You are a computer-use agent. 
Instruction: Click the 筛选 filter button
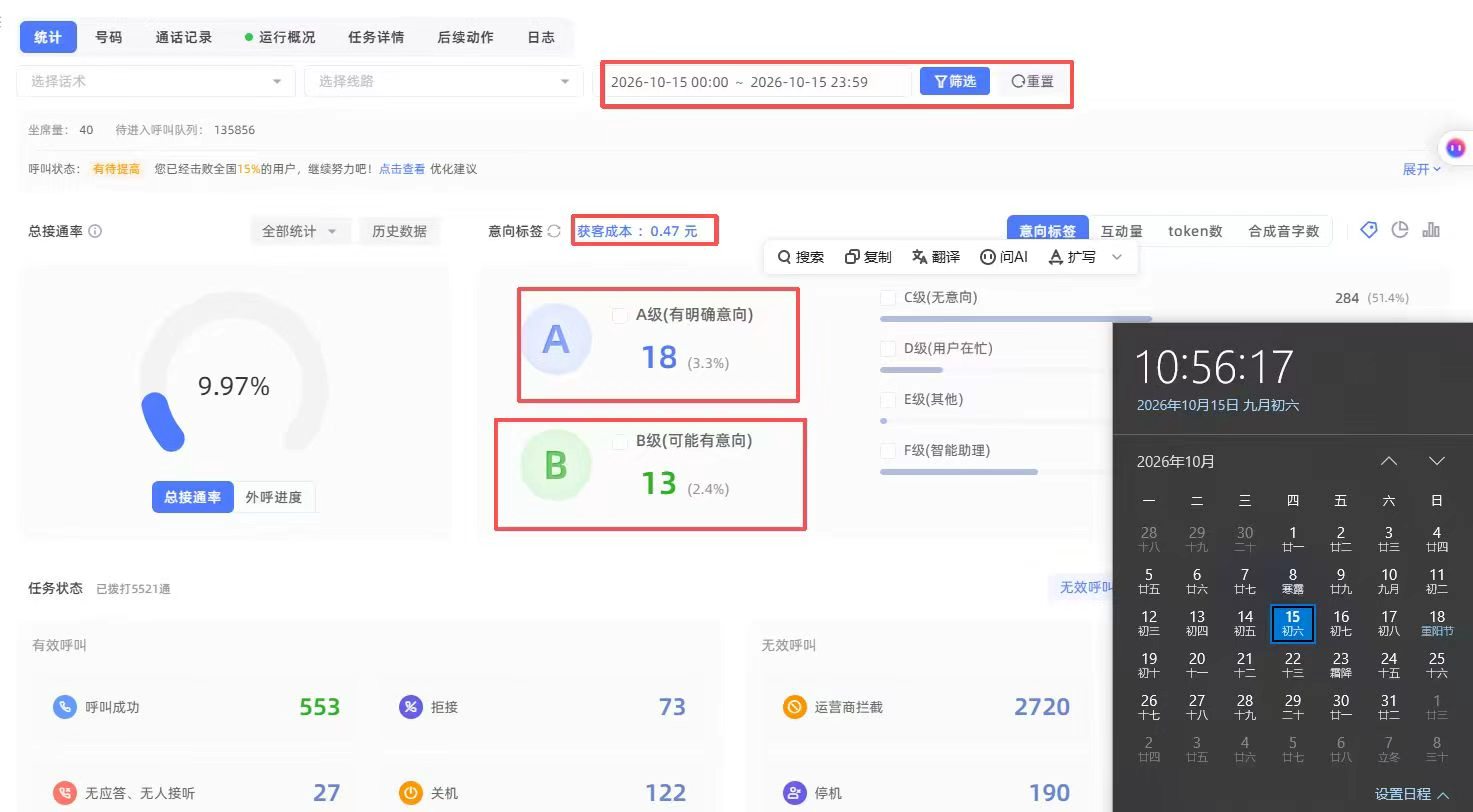click(955, 81)
